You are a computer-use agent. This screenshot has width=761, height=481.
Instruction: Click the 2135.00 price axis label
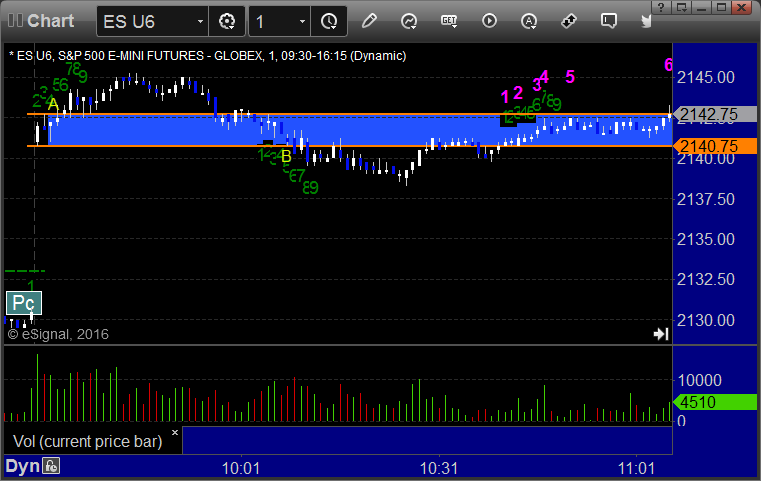click(x=706, y=239)
